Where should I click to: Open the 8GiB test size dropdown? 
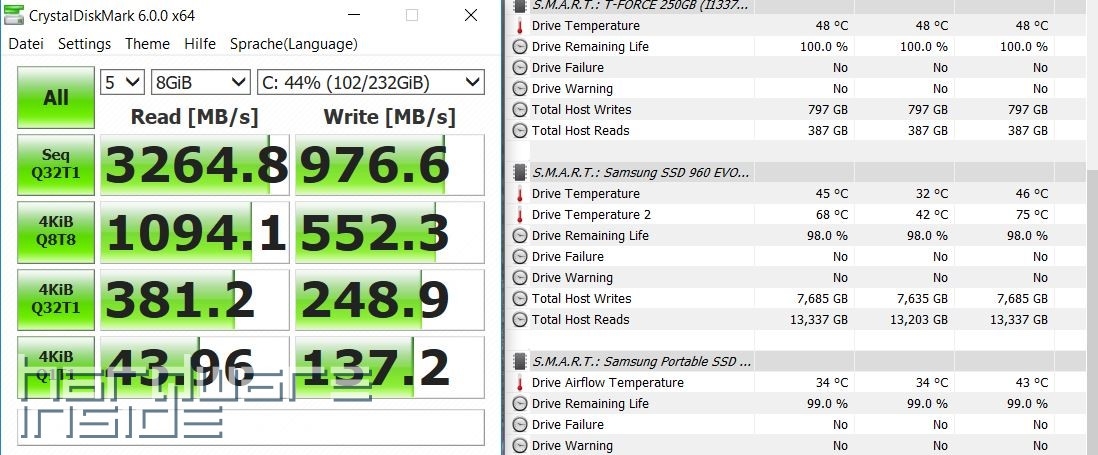(200, 82)
